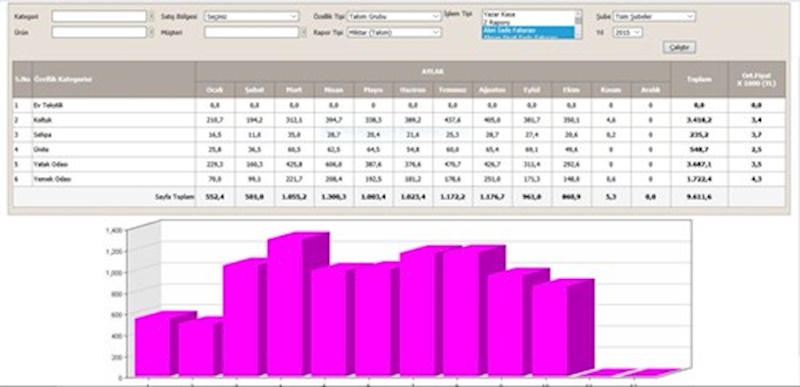Click into the Müşteri input field

click(251, 33)
